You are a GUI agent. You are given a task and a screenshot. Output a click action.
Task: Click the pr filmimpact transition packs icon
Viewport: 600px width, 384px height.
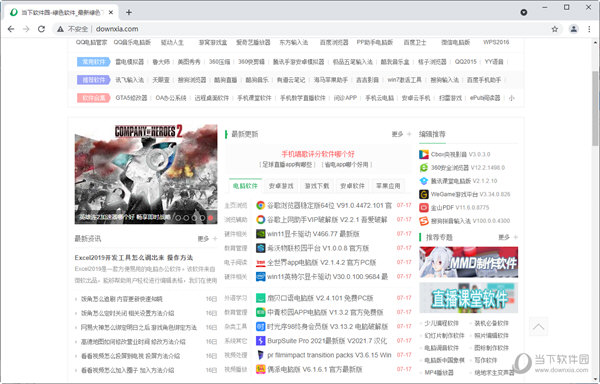click(261, 355)
